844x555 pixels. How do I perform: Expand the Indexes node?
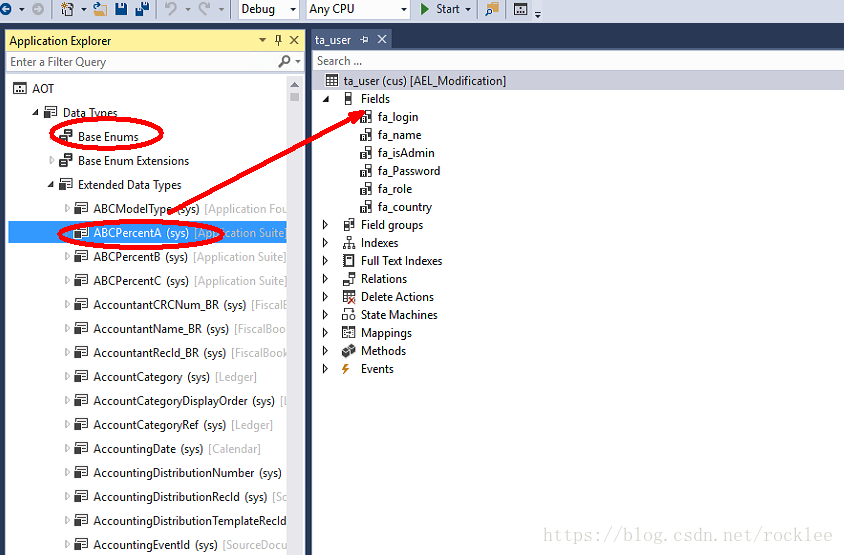click(x=325, y=243)
